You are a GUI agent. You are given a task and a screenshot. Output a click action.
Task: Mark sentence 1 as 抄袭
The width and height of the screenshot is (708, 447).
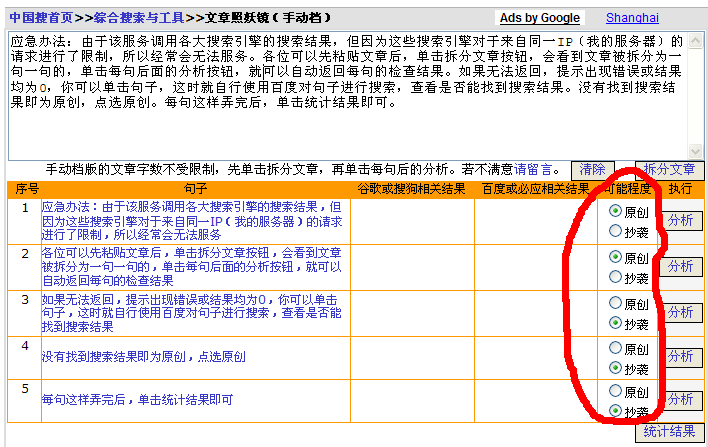[x=615, y=231]
